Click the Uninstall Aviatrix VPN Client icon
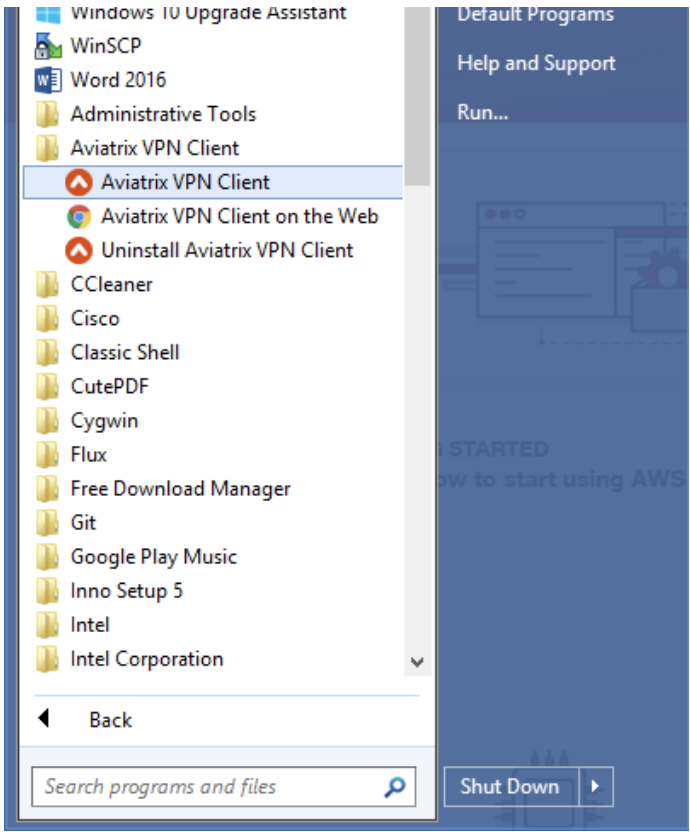This screenshot has width=690, height=832. [79, 250]
